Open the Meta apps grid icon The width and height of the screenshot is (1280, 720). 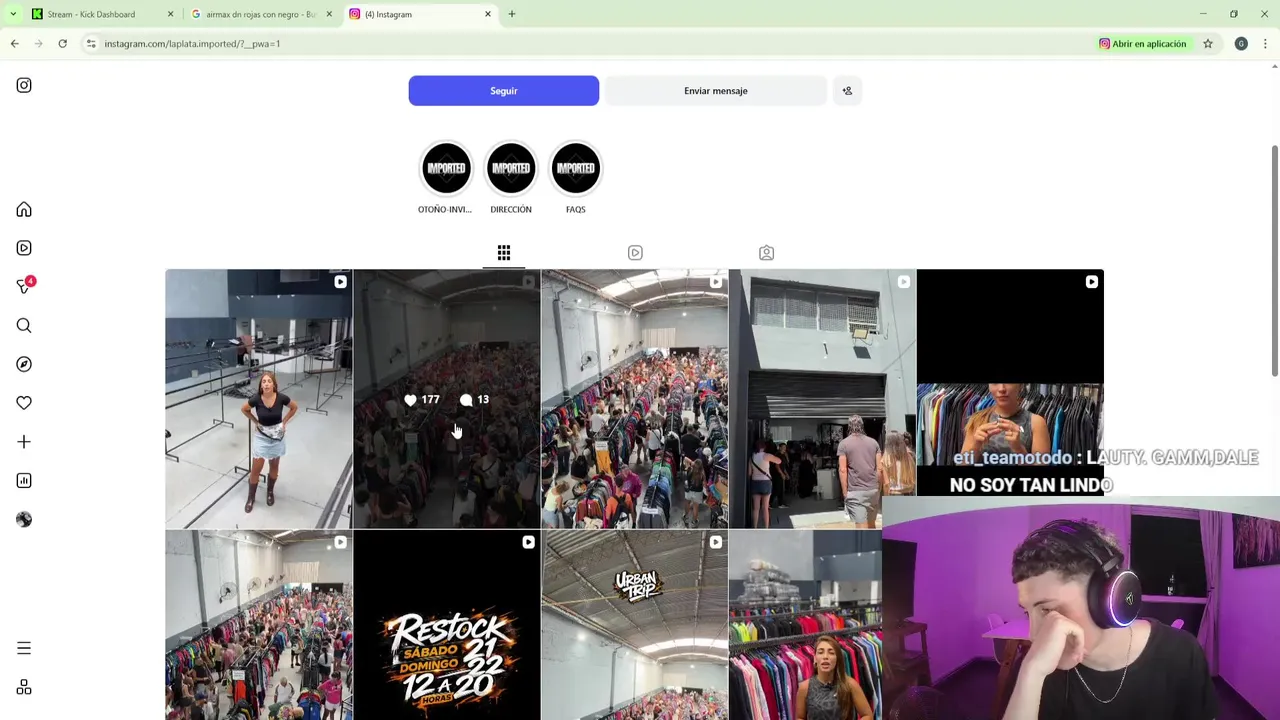(x=24, y=687)
